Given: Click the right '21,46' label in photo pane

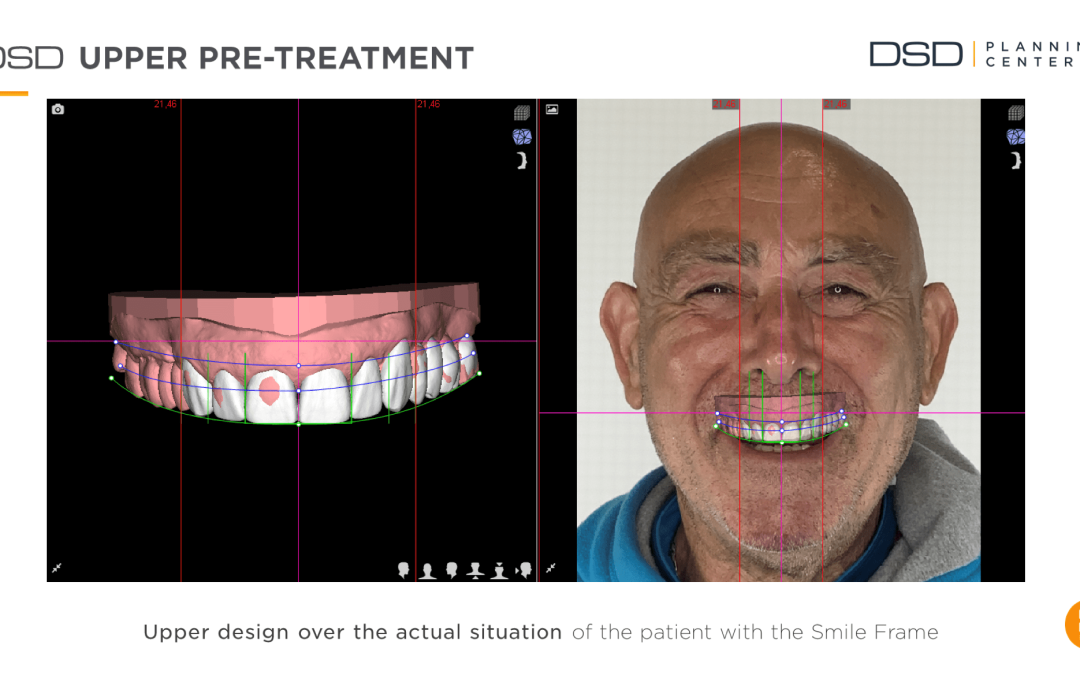Looking at the screenshot, I should tap(836, 104).
